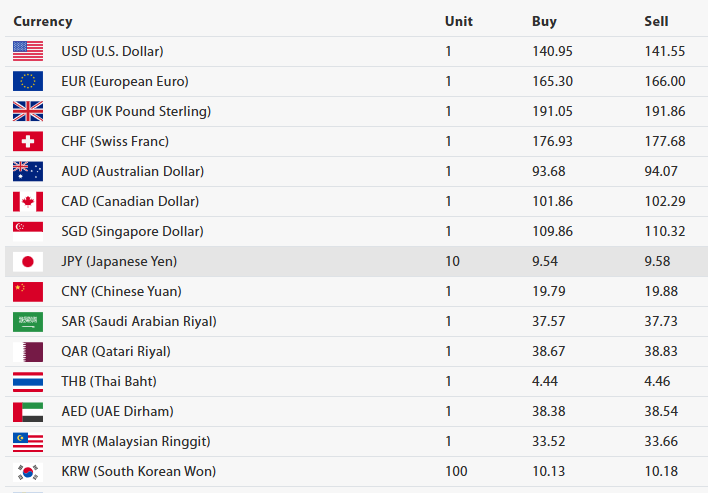The width and height of the screenshot is (708, 493).
Task: Select the JPY (Japanese Yen) row label
Action: [x=119, y=261]
